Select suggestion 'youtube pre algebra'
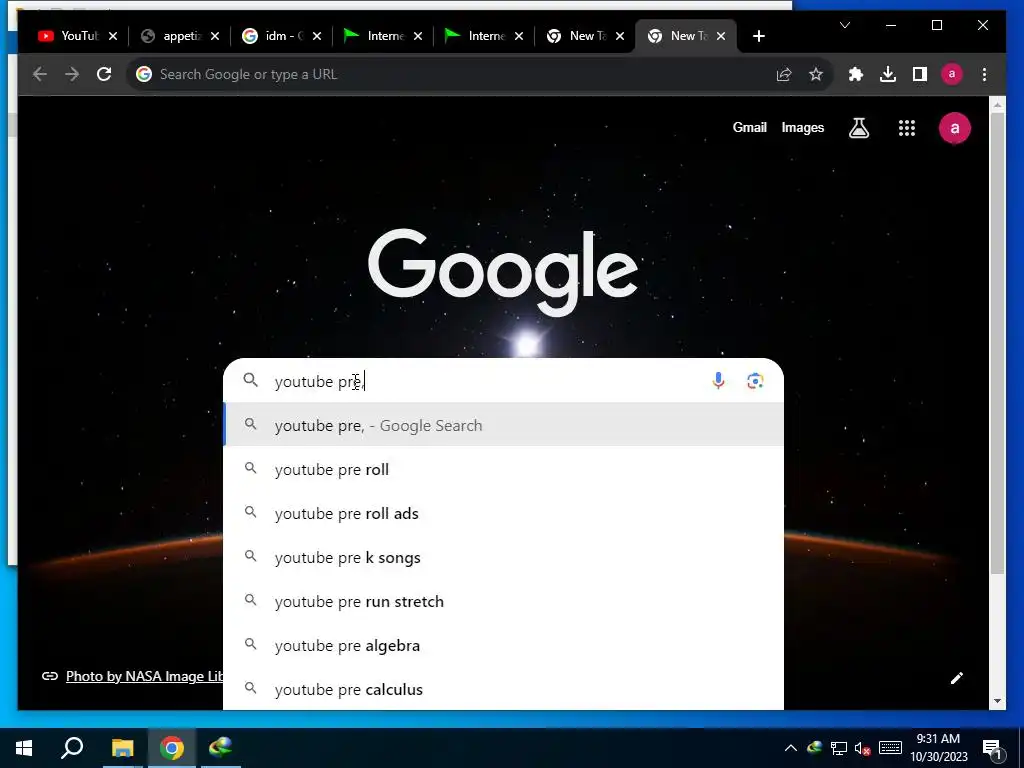The width and height of the screenshot is (1024, 768). [503, 645]
